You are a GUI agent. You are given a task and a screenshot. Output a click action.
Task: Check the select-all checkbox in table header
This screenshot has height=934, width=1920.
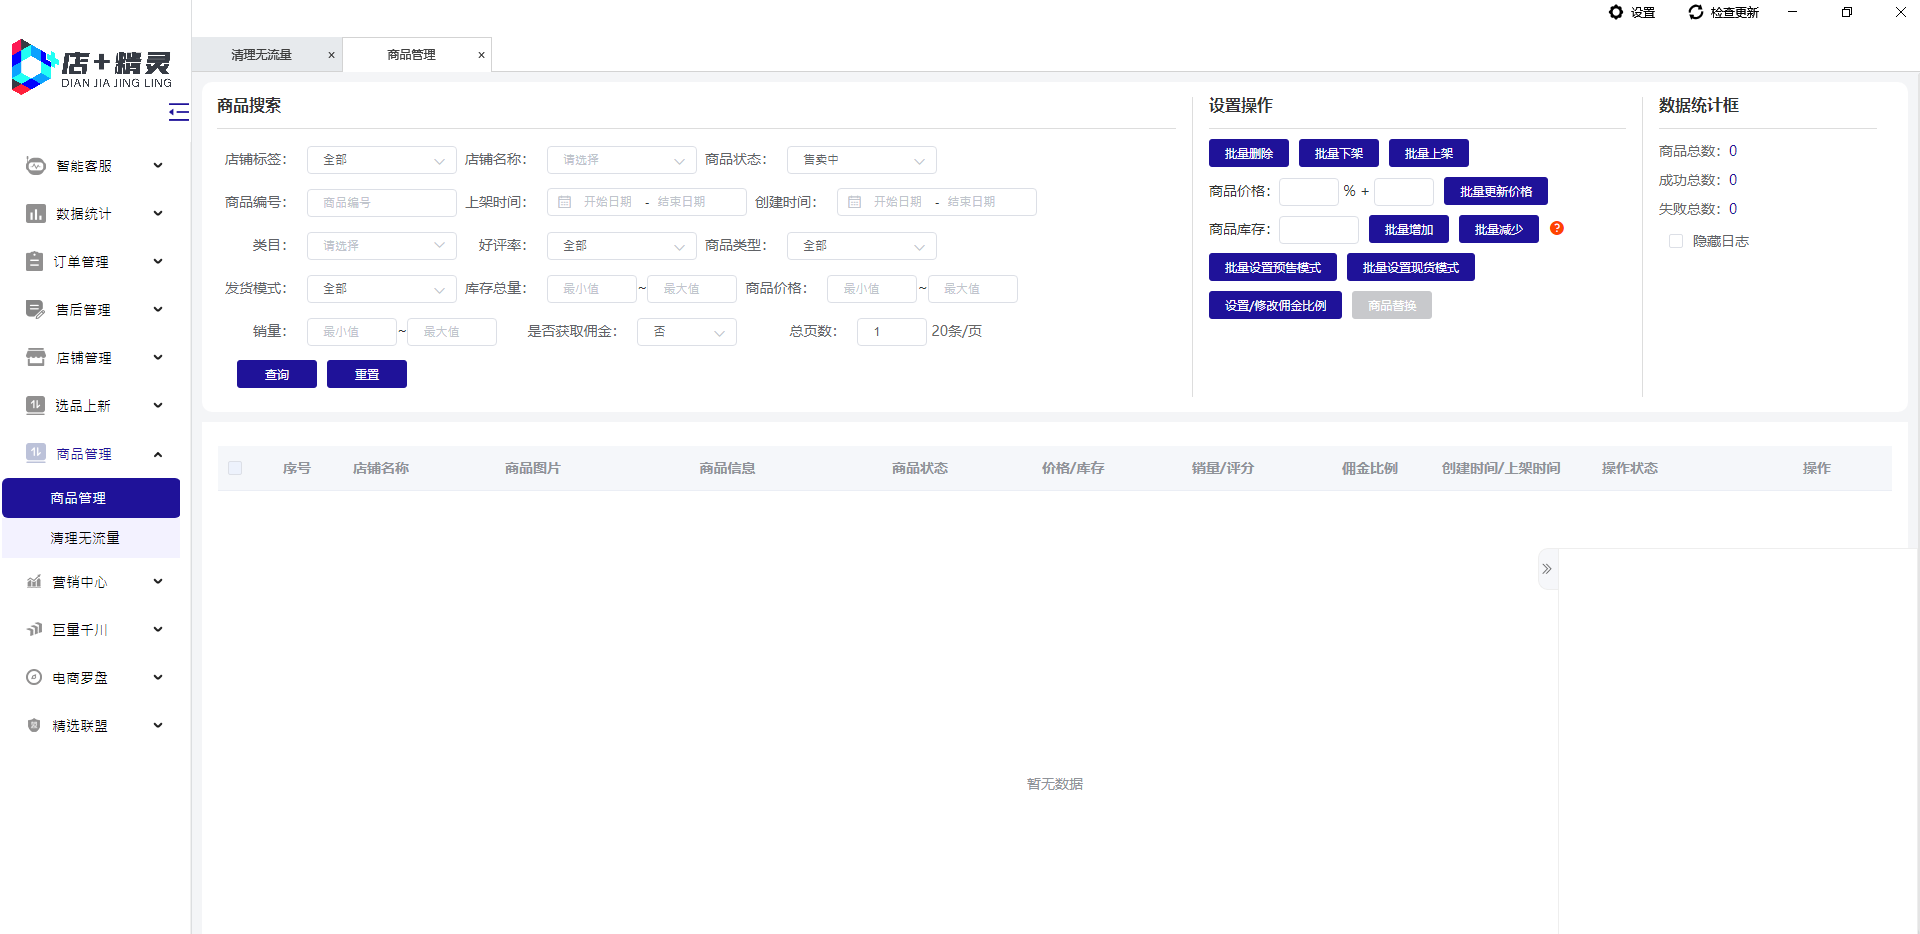[235, 468]
